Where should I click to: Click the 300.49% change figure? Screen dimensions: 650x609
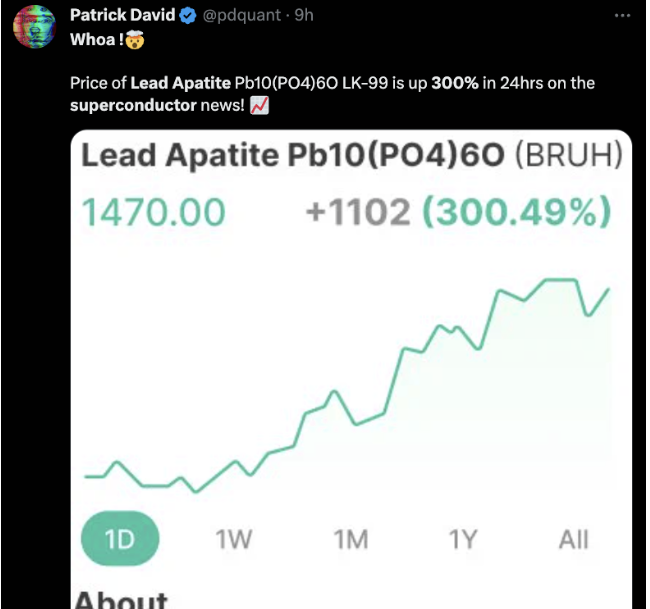[517, 212]
